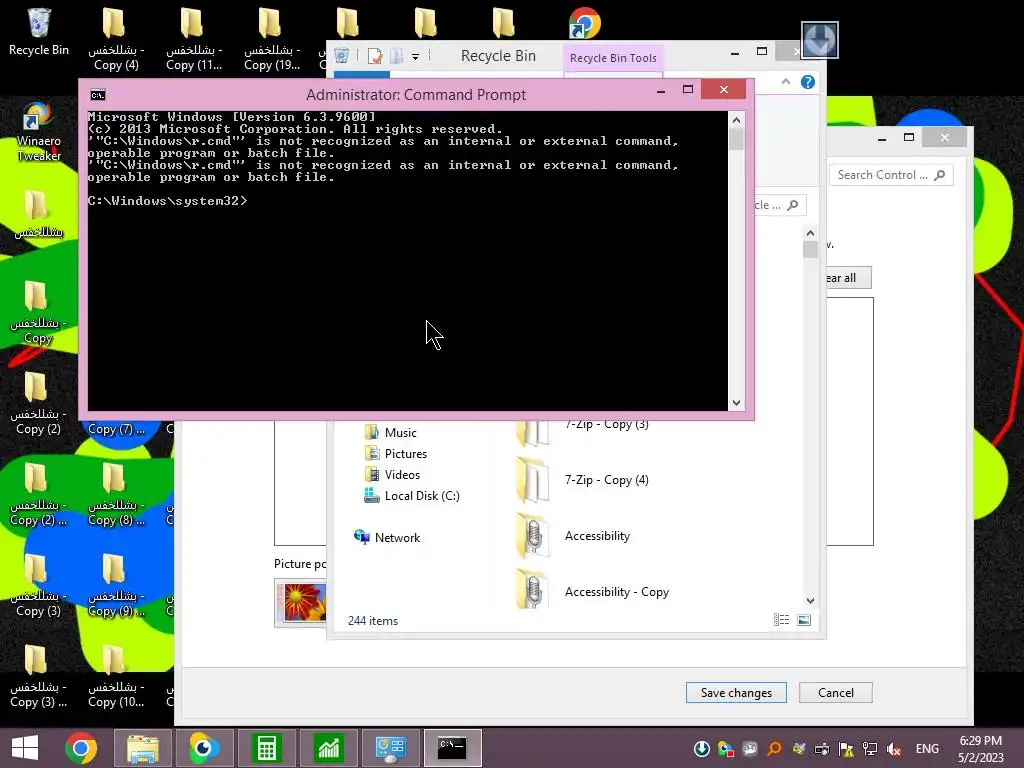1024x768 pixels.
Task: Click the orange magnifier tray icon
Action: click(x=775, y=749)
